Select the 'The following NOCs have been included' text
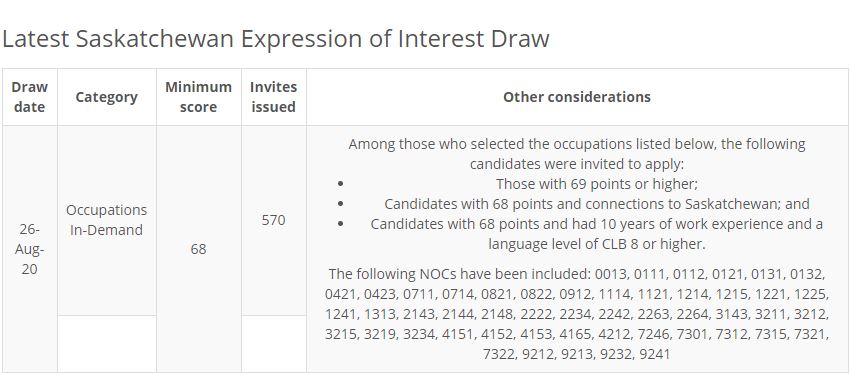This screenshot has width=850, height=374. [460, 274]
